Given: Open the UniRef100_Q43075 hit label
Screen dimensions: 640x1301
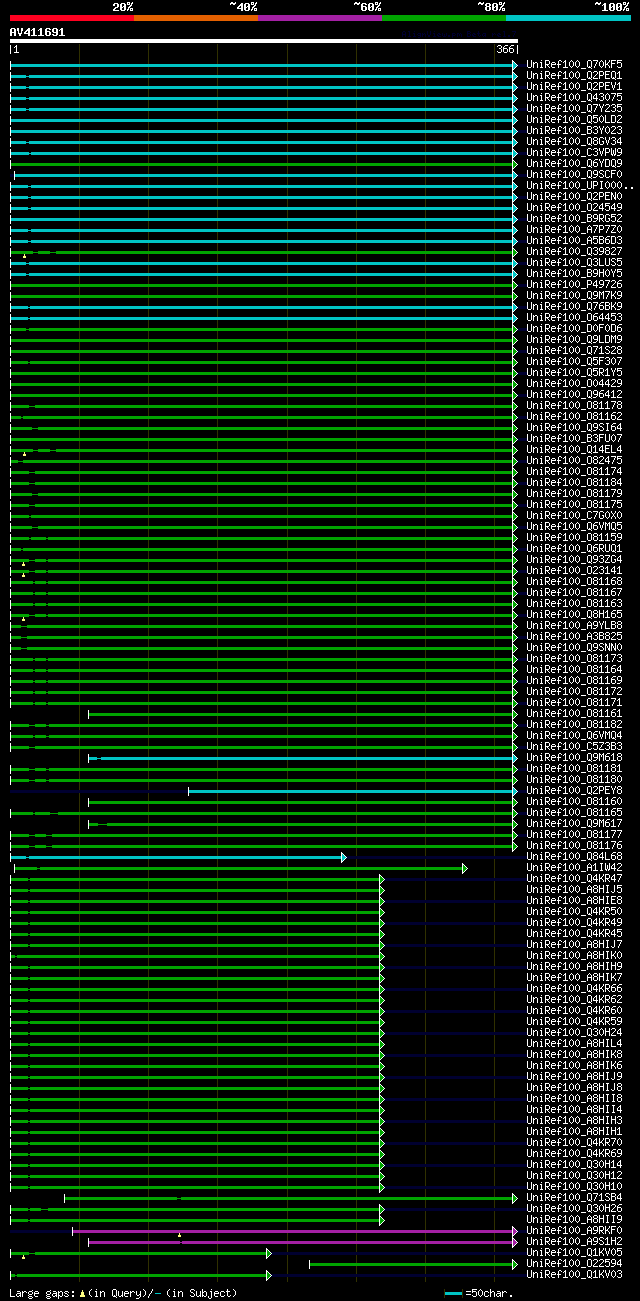Looking at the screenshot, I should (574, 97).
